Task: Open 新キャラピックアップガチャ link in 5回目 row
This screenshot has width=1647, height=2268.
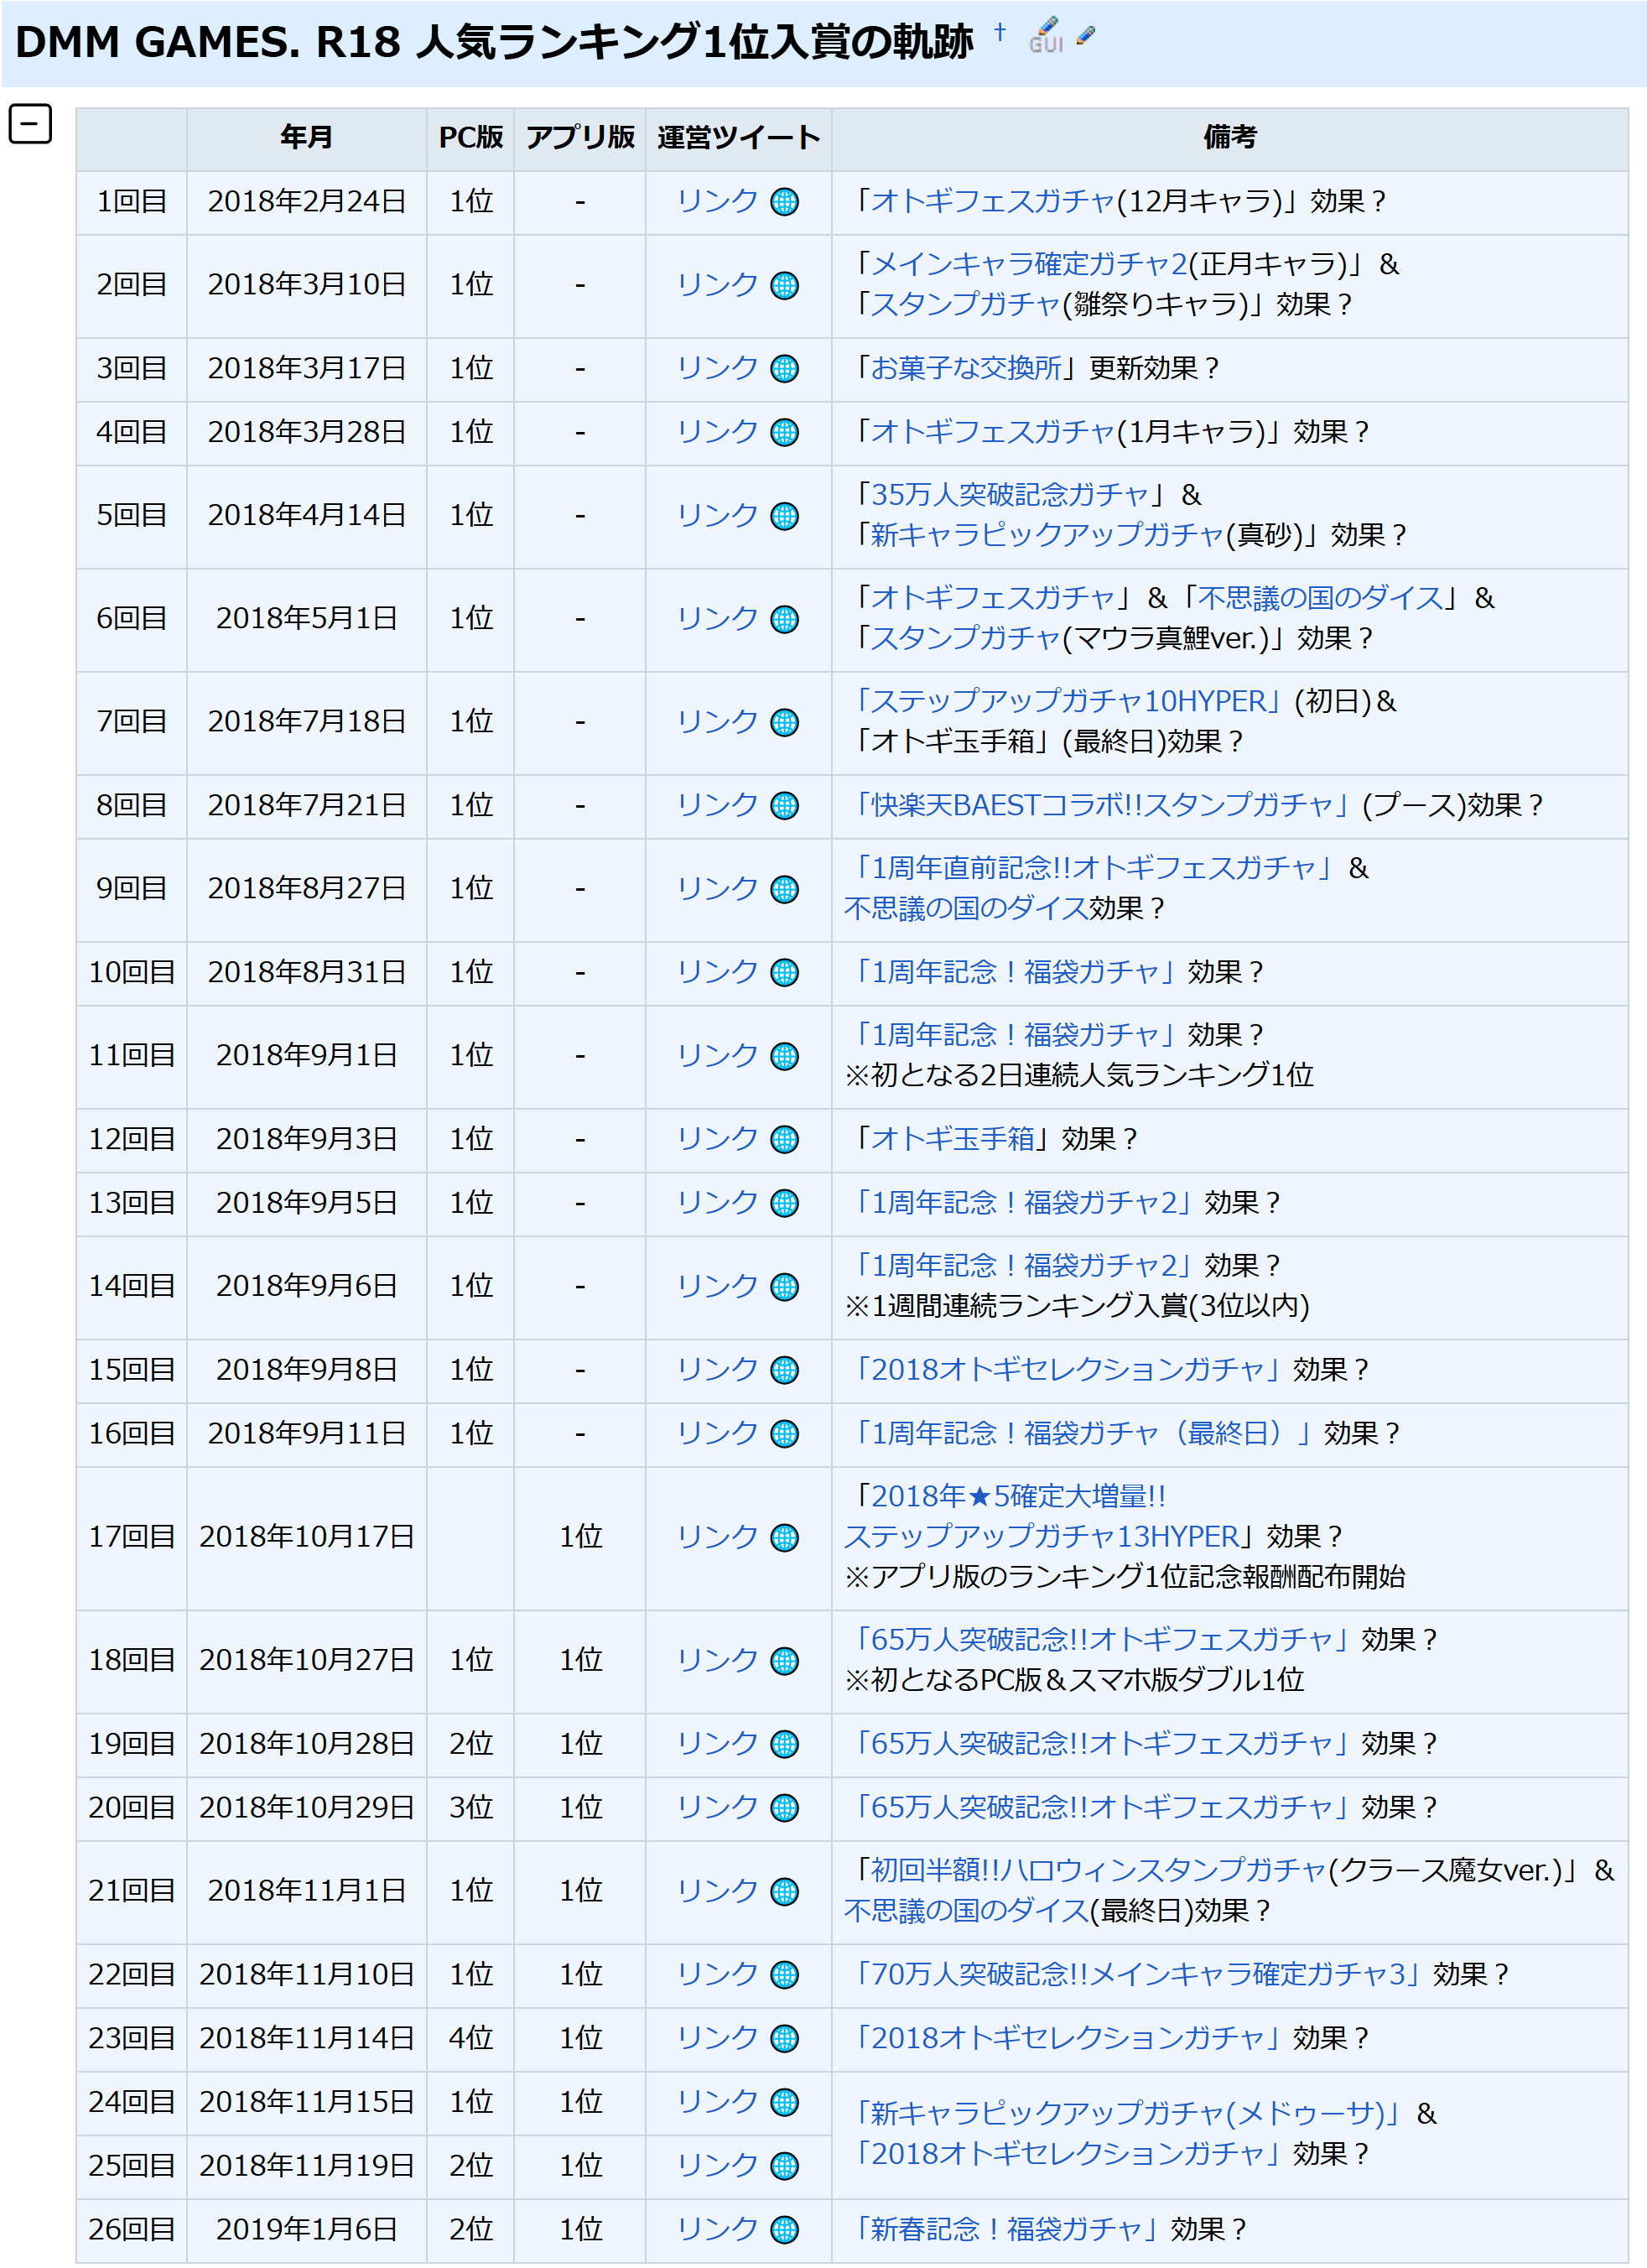Action: [x=1047, y=535]
